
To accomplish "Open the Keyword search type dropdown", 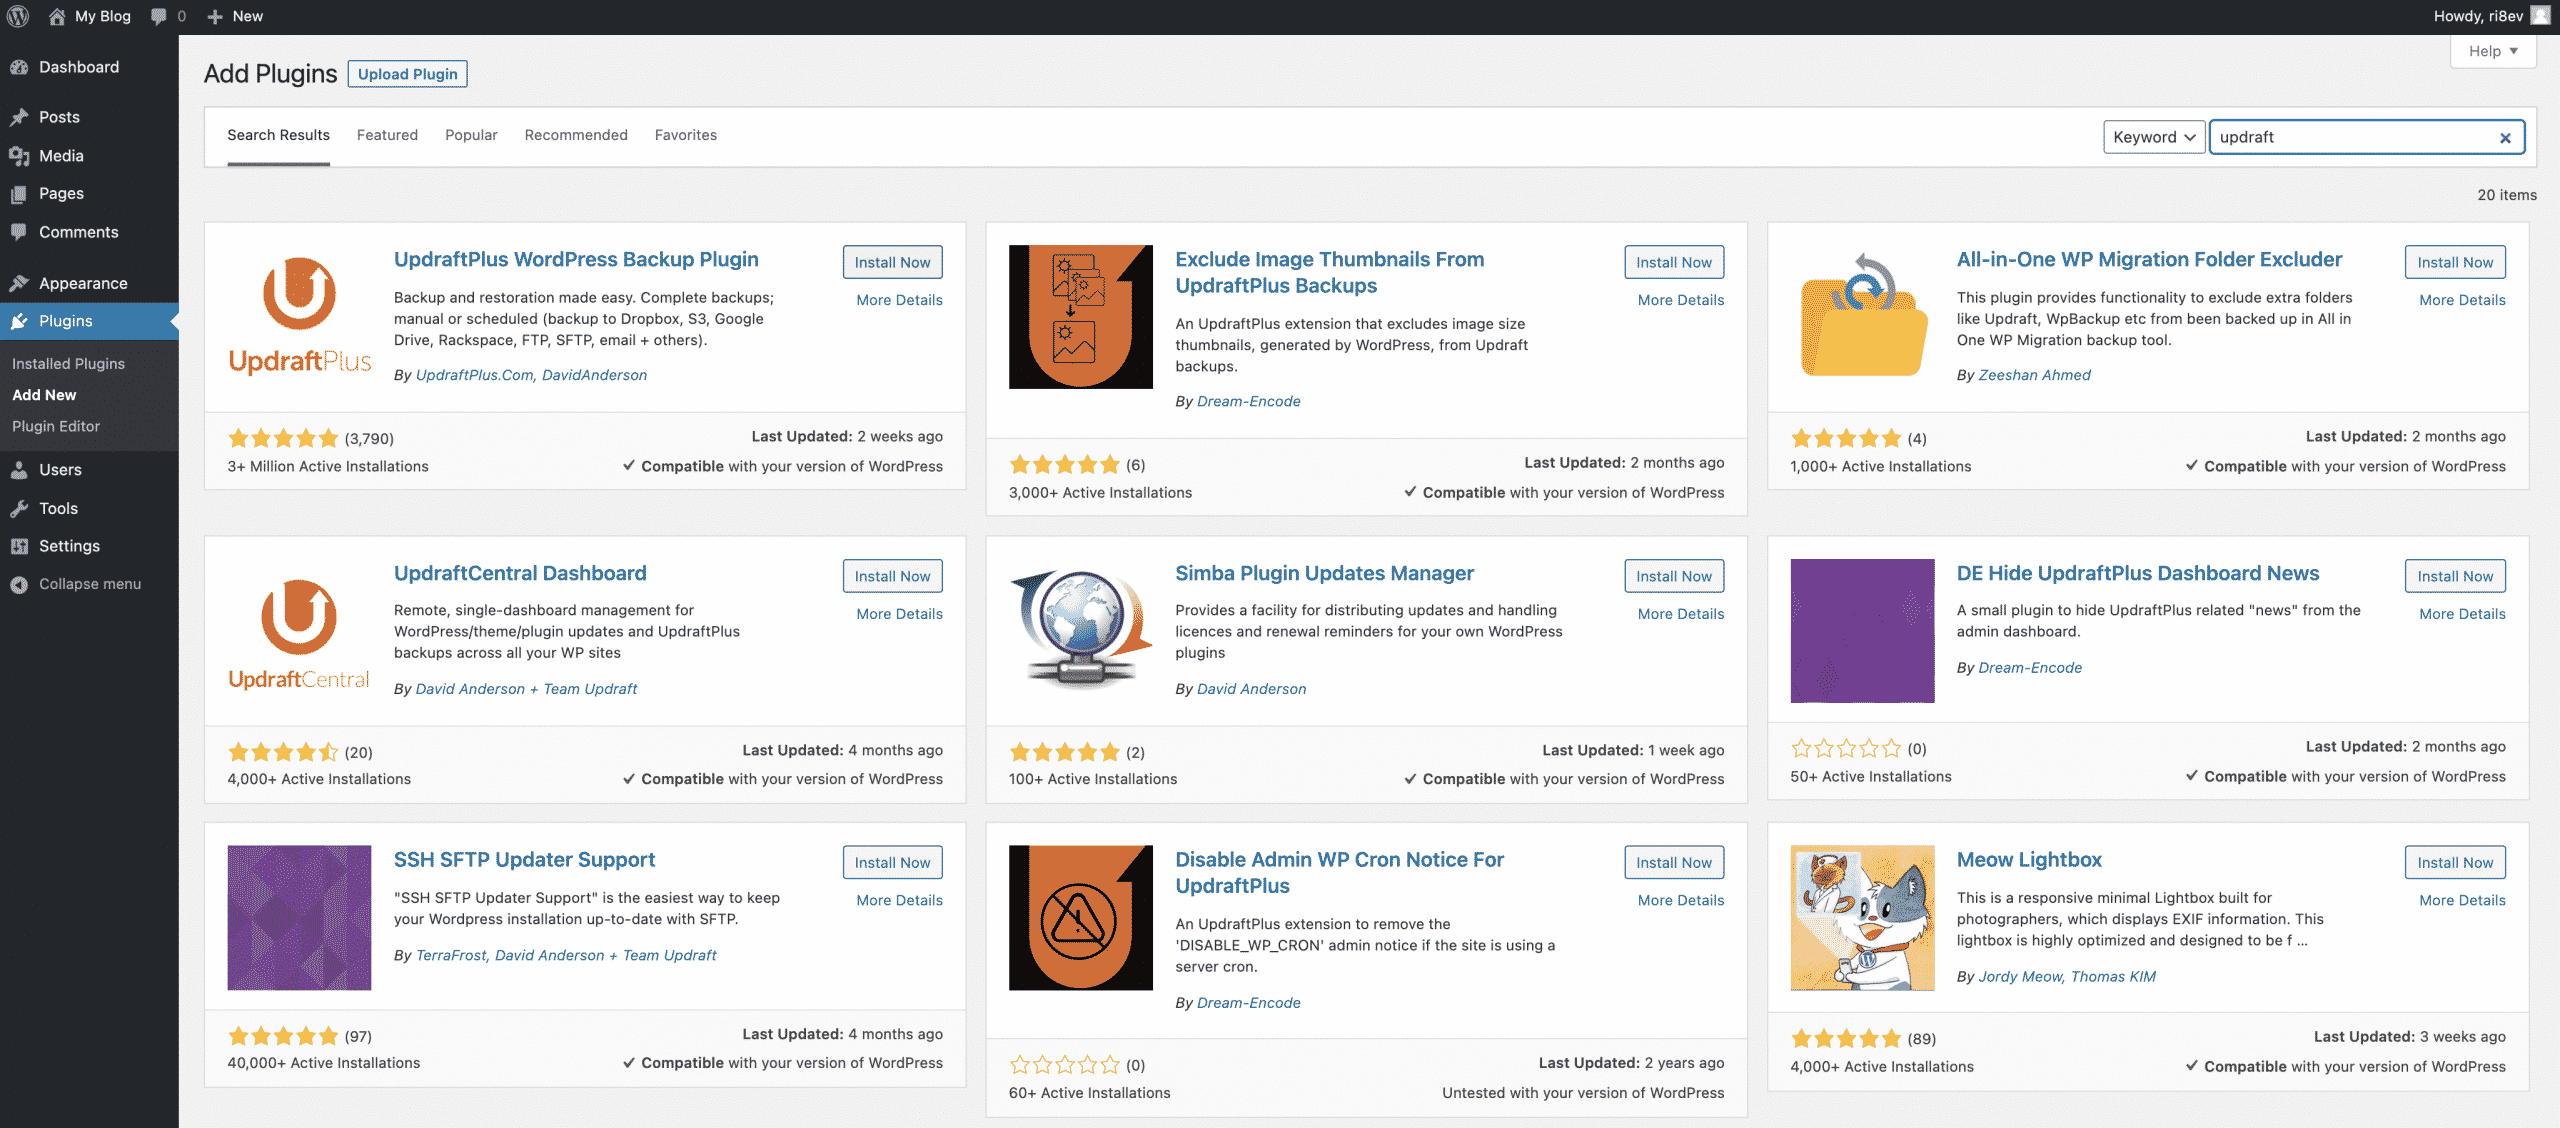I will pos(2154,137).
